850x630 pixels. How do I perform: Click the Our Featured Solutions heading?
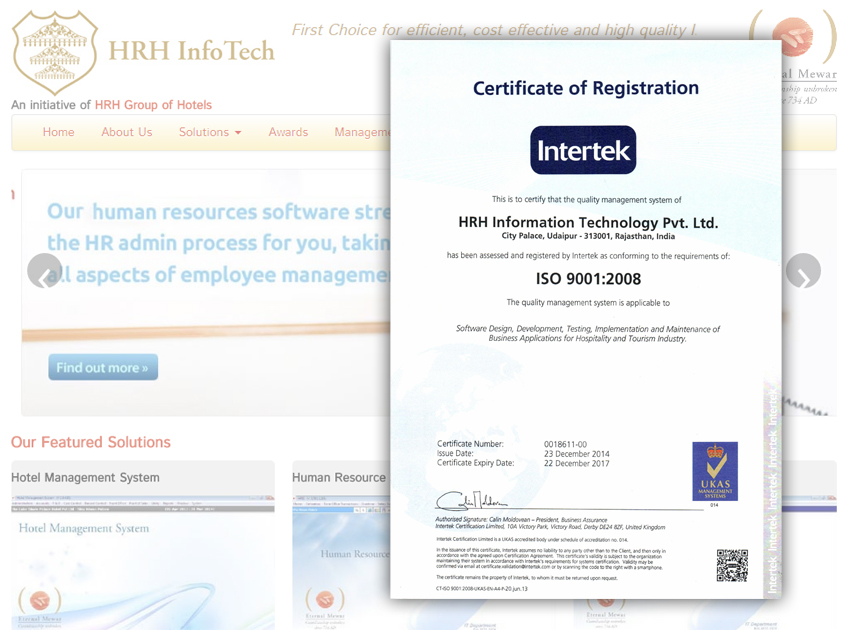[x=91, y=442]
